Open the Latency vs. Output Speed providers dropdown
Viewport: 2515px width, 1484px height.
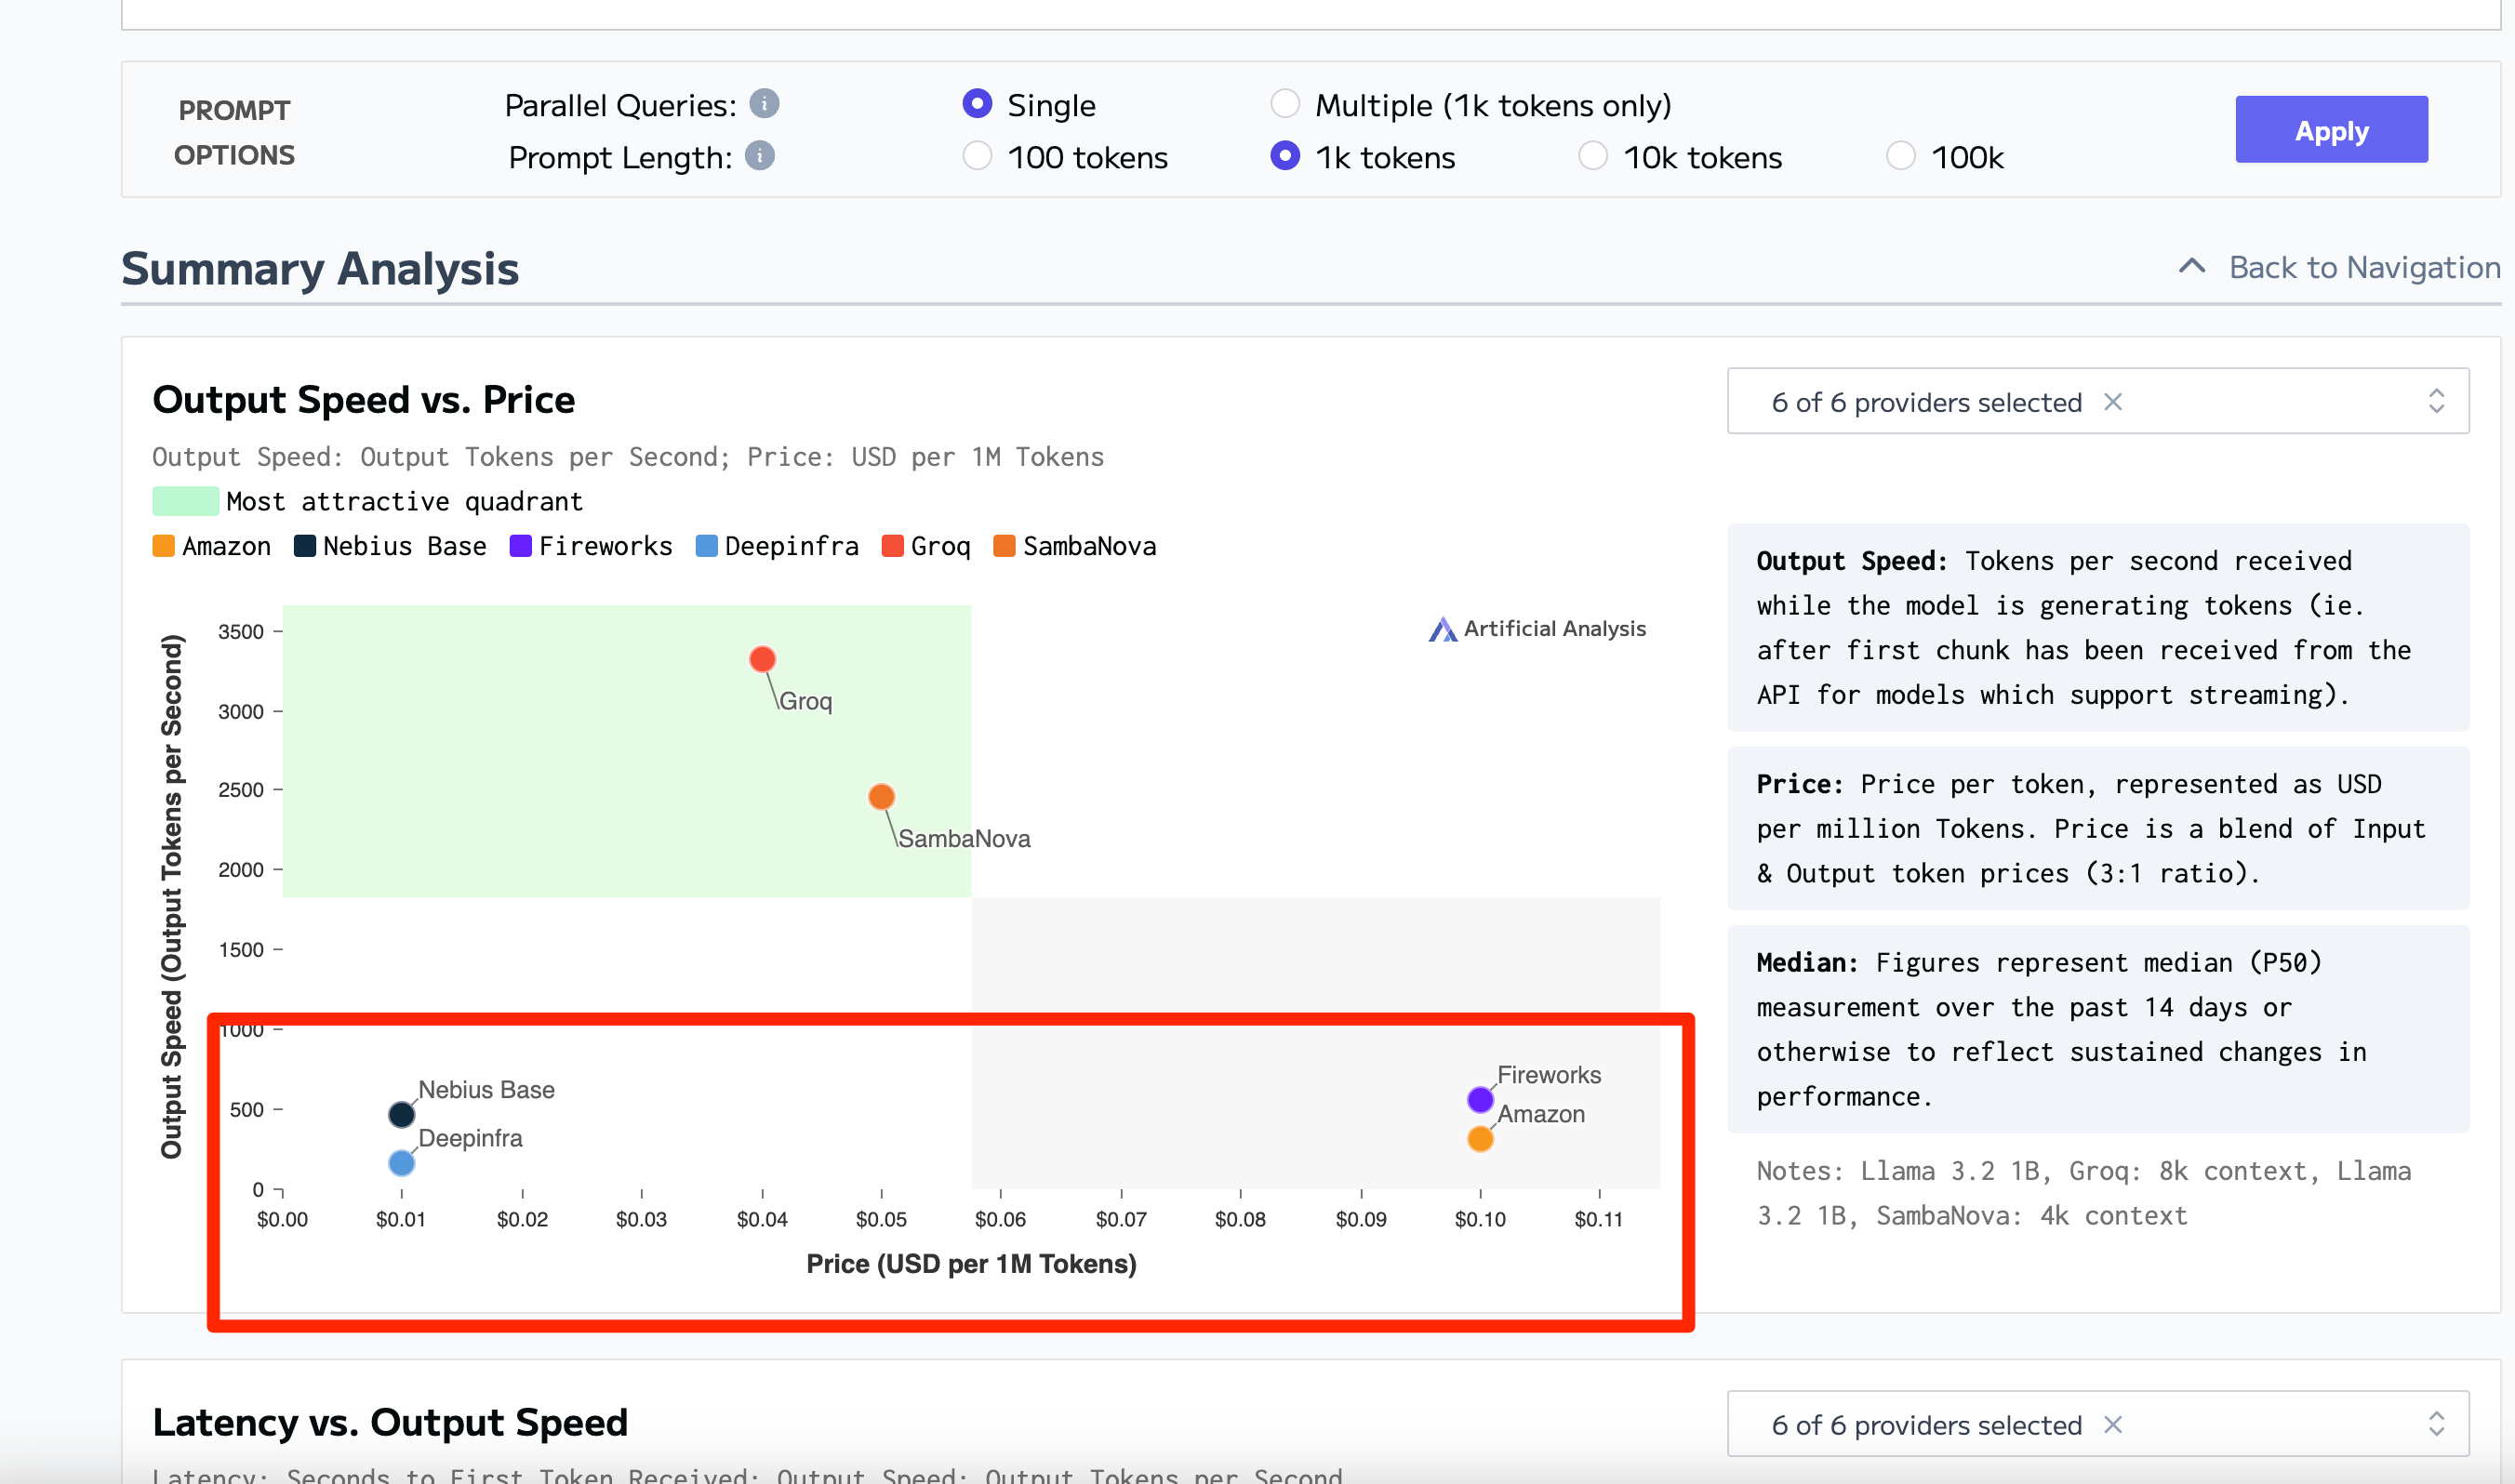(2098, 1424)
